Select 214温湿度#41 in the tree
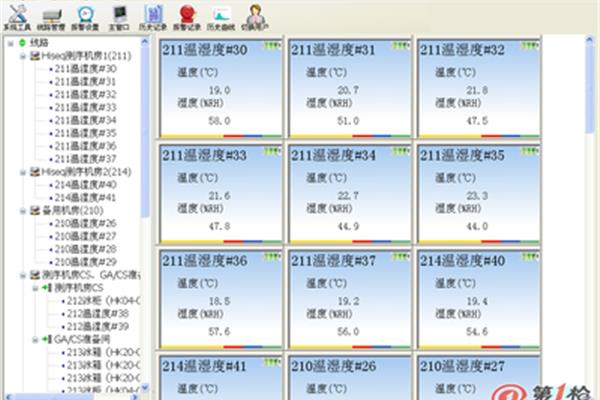 85,198
